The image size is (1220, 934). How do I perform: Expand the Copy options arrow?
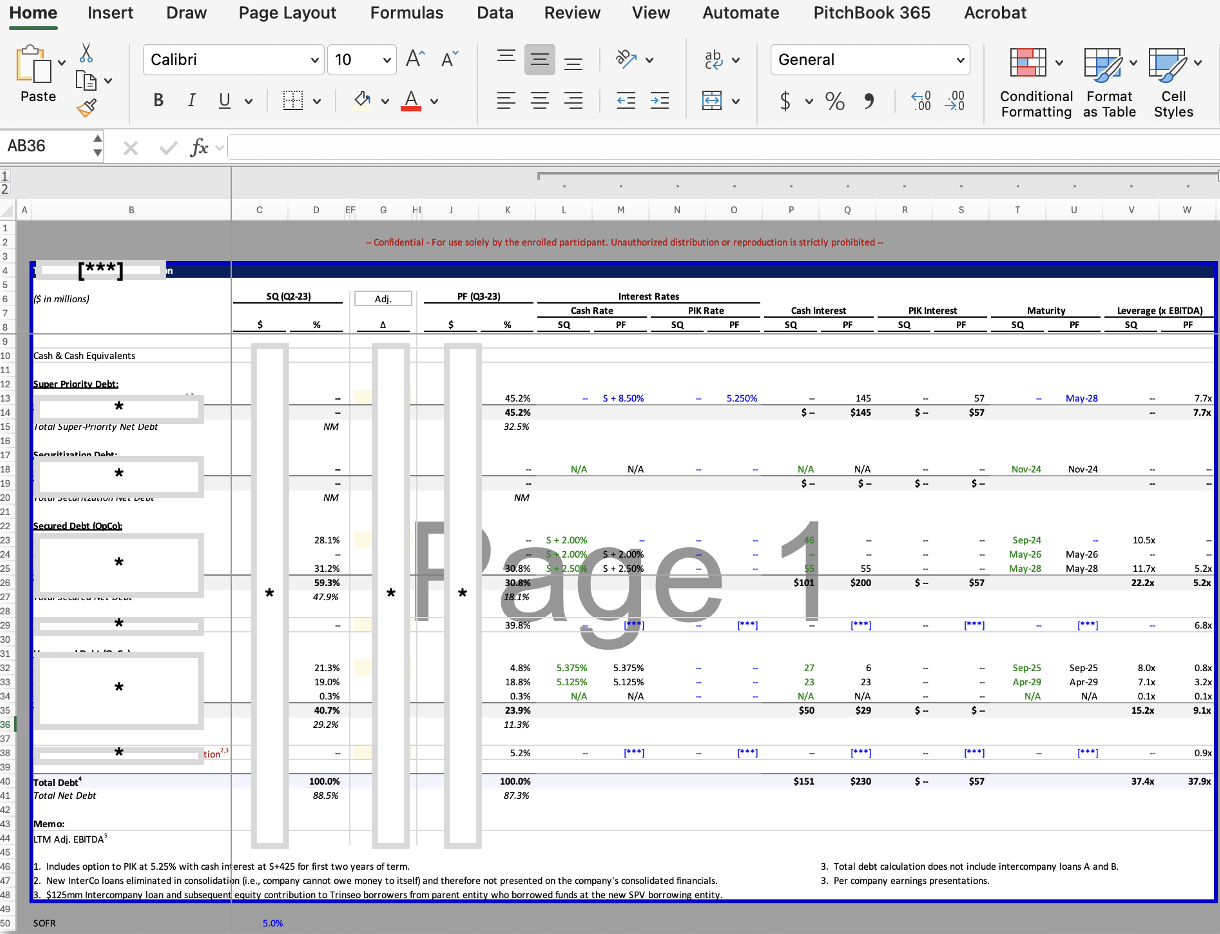coord(108,81)
